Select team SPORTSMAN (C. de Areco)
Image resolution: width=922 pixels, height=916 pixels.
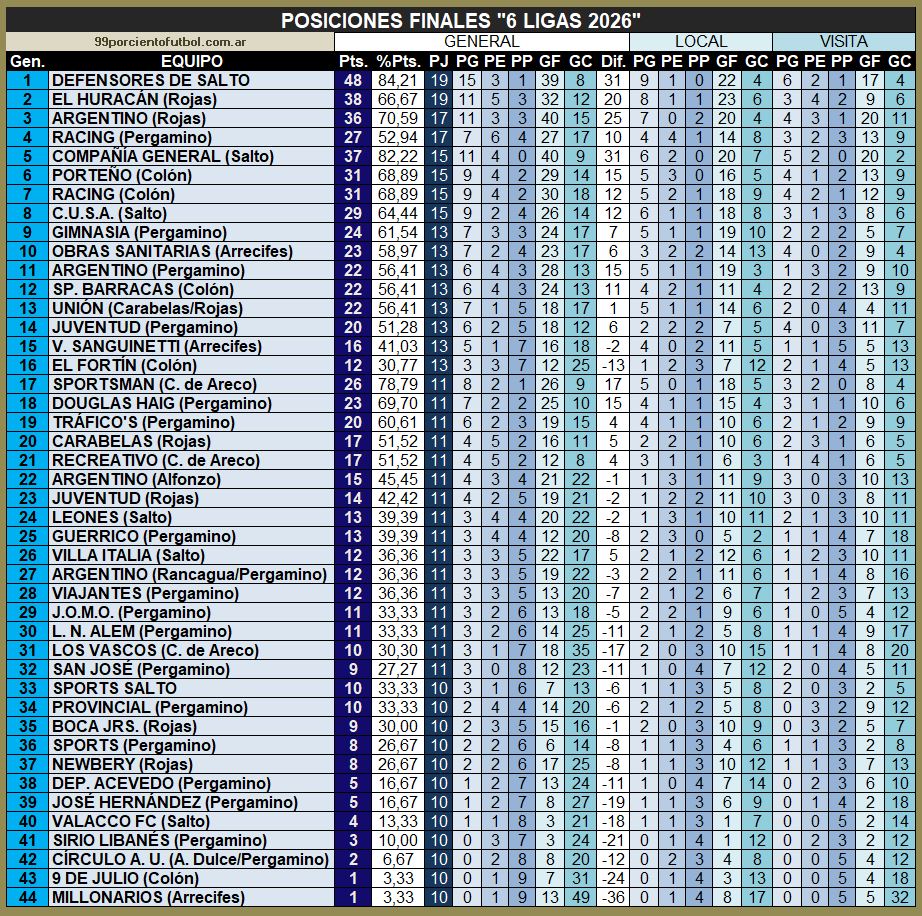click(155, 385)
